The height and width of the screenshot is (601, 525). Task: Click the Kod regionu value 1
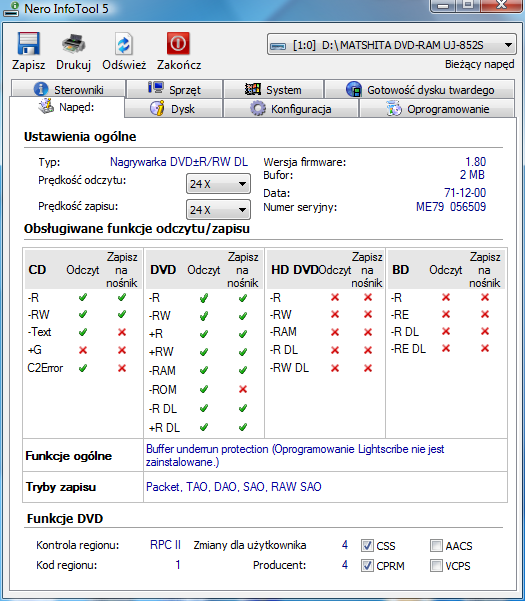click(177, 565)
